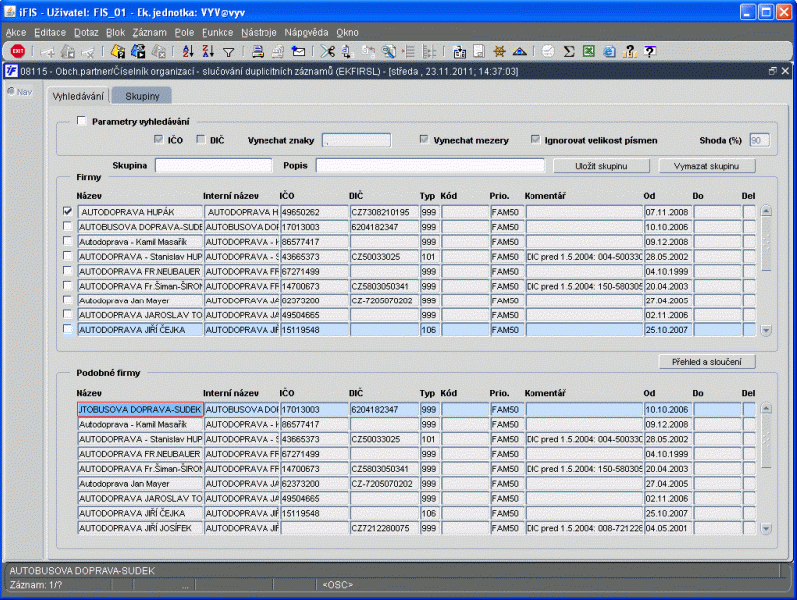Image resolution: width=797 pixels, height=600 pixels.
Task: Open the Dotaz menu
Action: click(x=86, y=33)
